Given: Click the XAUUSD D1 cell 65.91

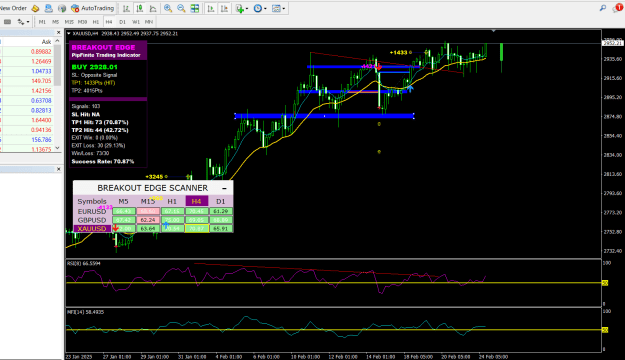Looking at the screenshot, I should click(x=221, y=229).
